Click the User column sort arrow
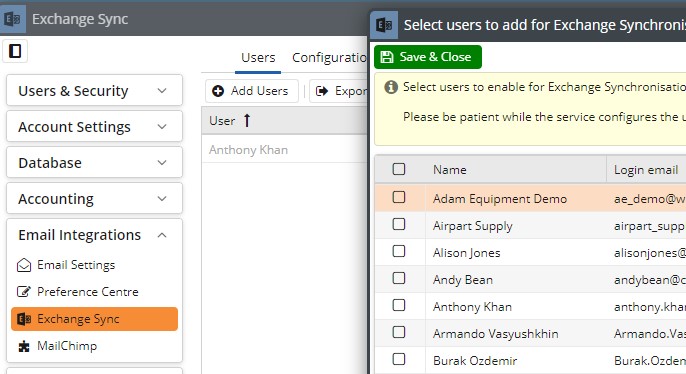The width and height of the screenshot is (686, 374). tap(247, 120)
